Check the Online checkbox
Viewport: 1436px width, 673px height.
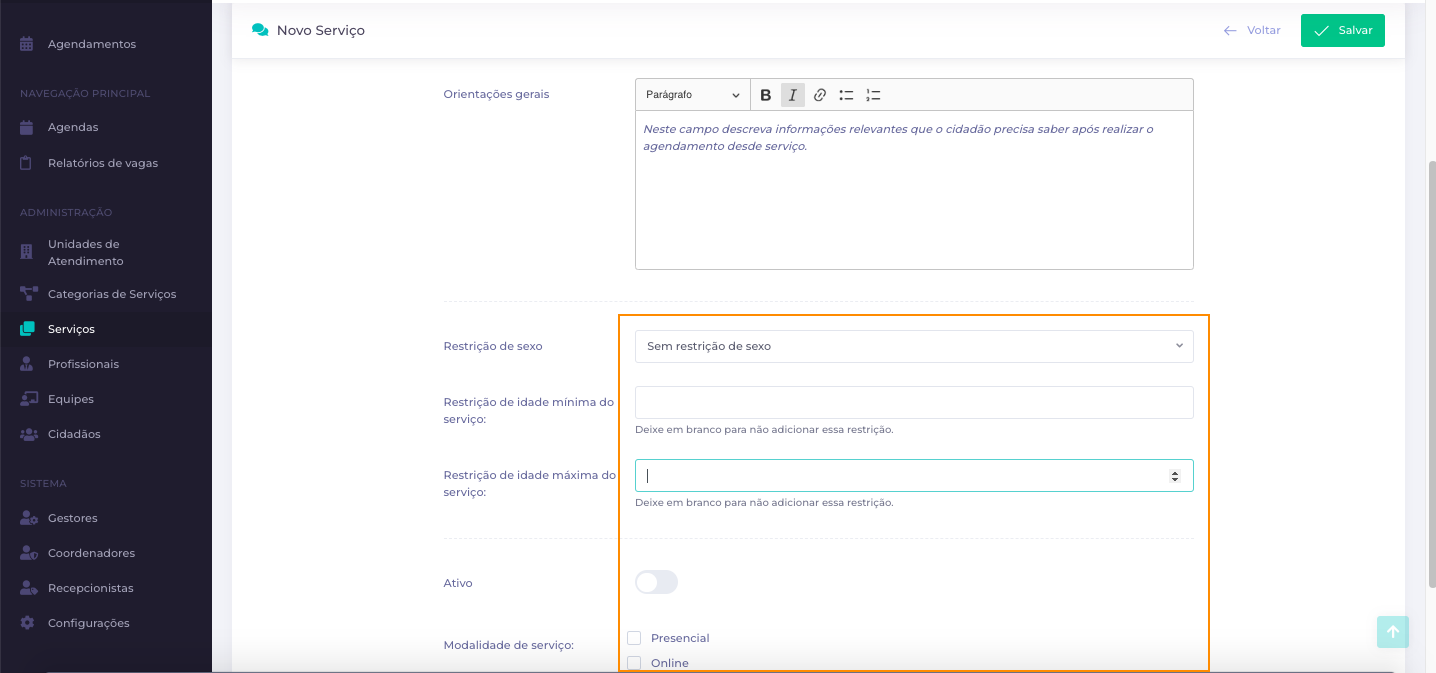point(634,663)
